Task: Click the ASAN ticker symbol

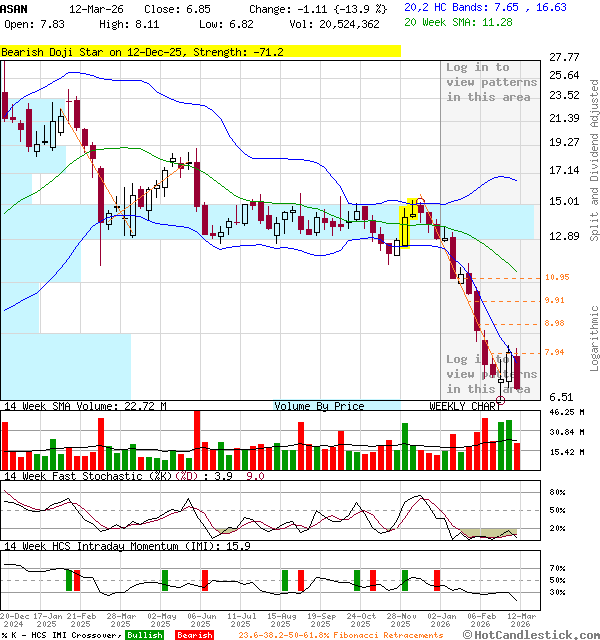Action: pyautogui.click(x=14, y=9)
